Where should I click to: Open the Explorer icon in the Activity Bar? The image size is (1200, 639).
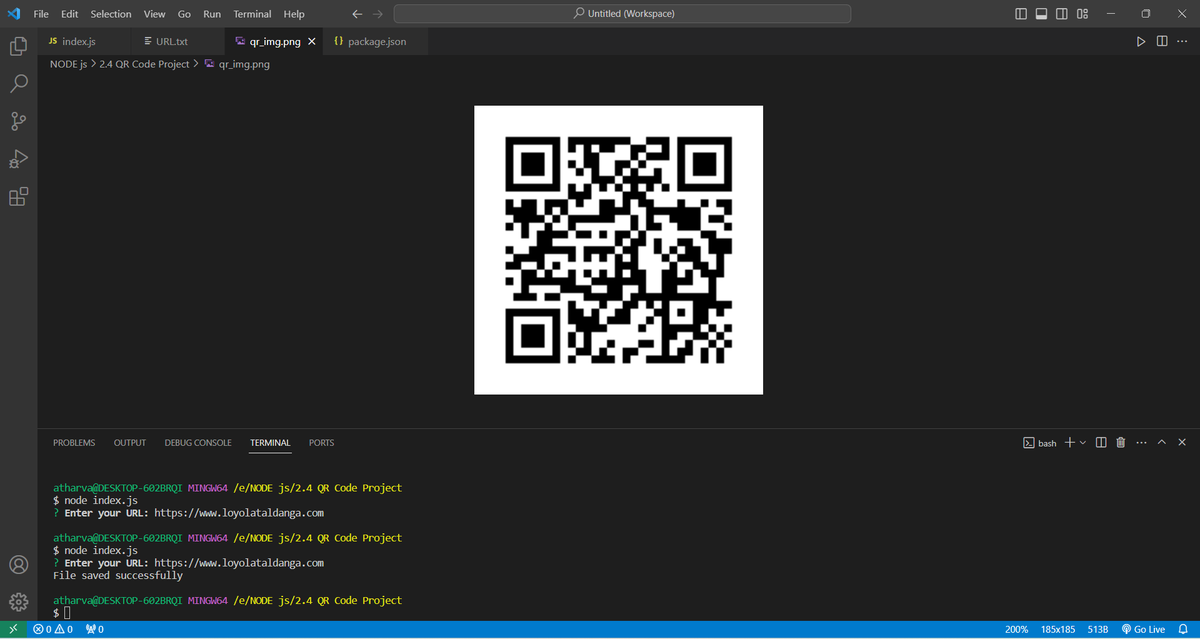pyautogui.click(x=17, y=46)
